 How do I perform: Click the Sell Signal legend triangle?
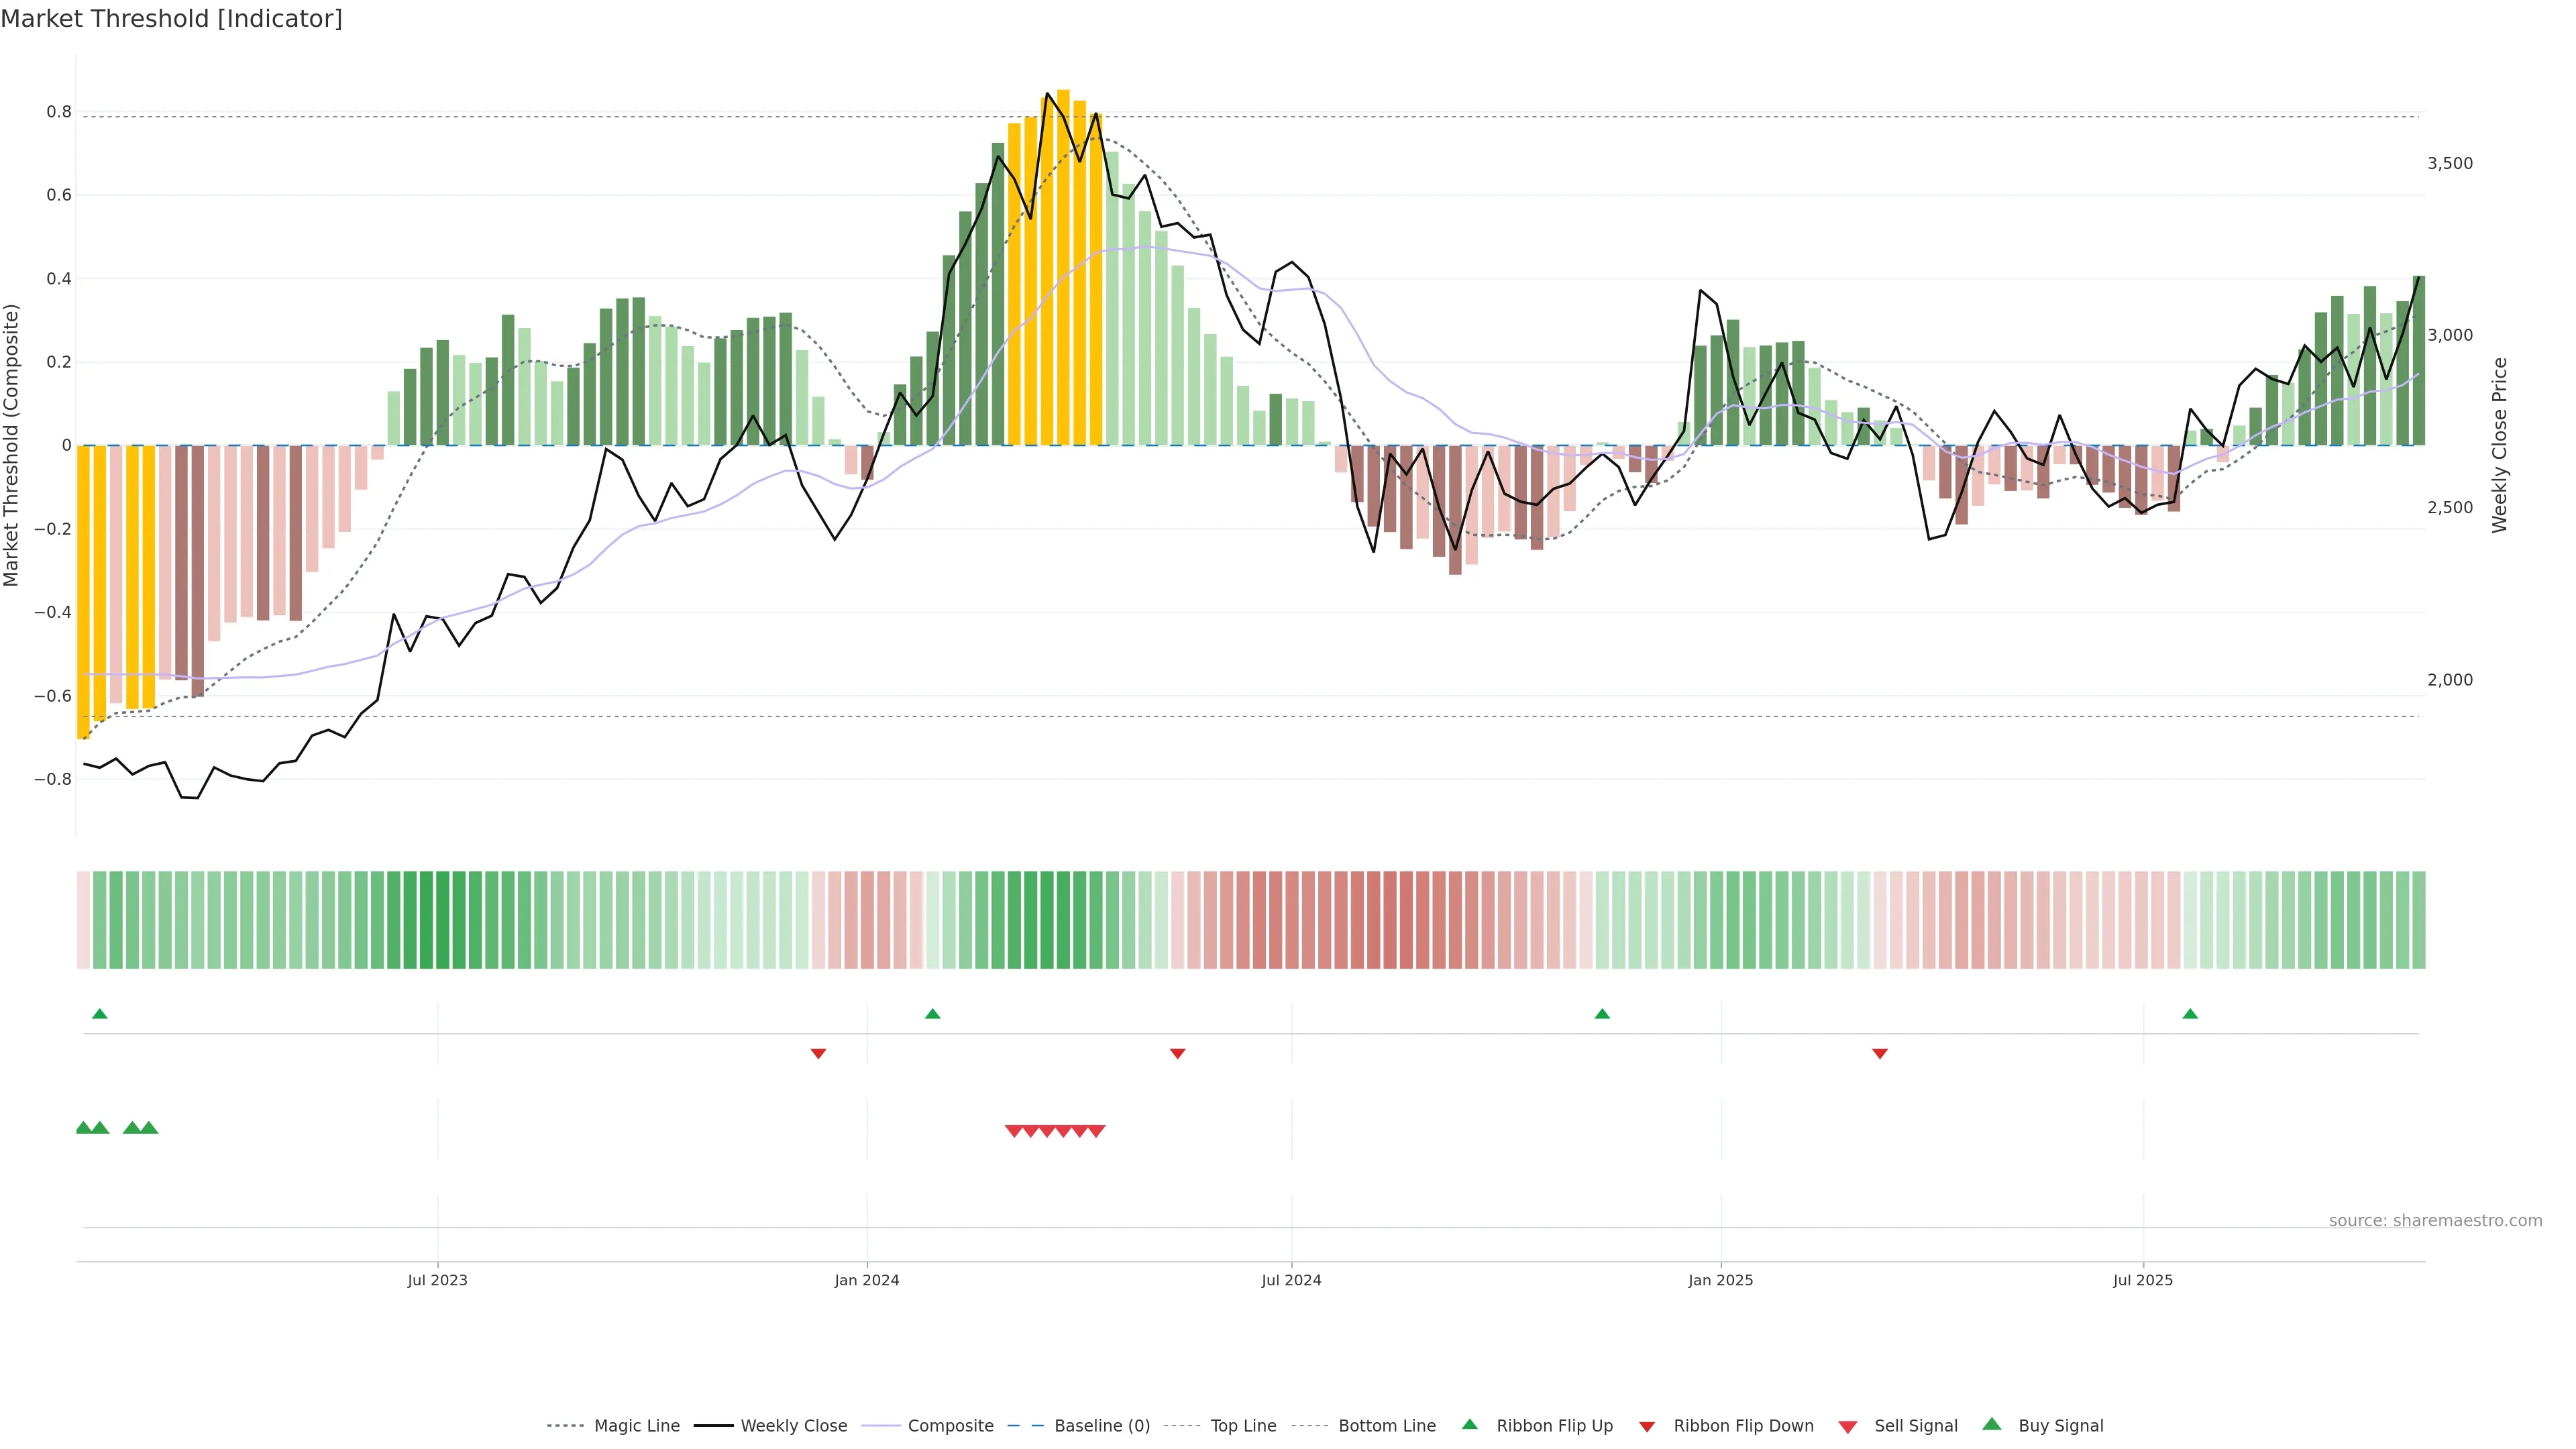tap(1847, 1427)
